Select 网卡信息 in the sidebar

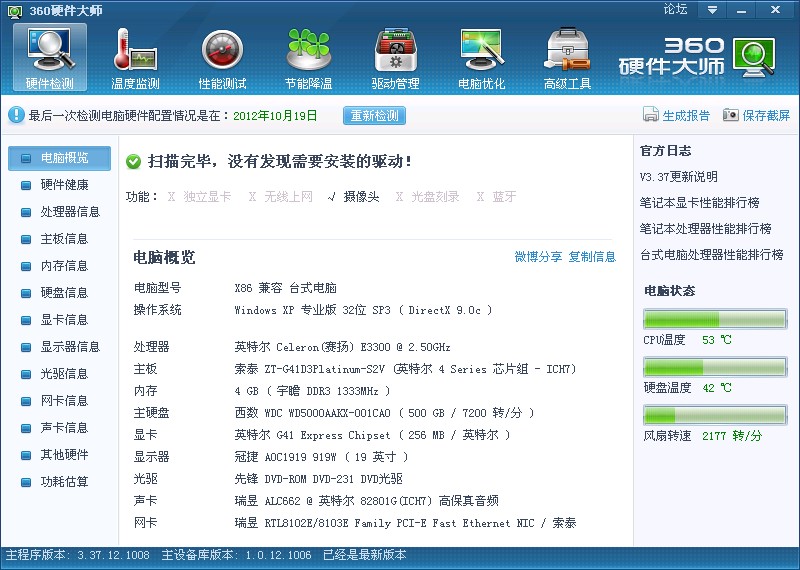59,401
